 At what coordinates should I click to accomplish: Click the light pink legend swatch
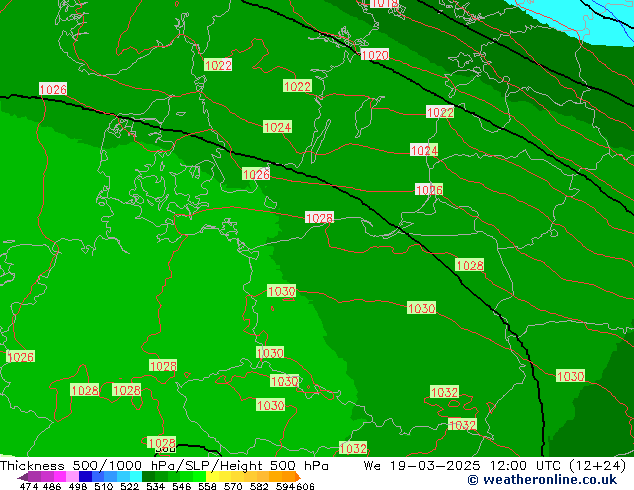coord(71,476)
